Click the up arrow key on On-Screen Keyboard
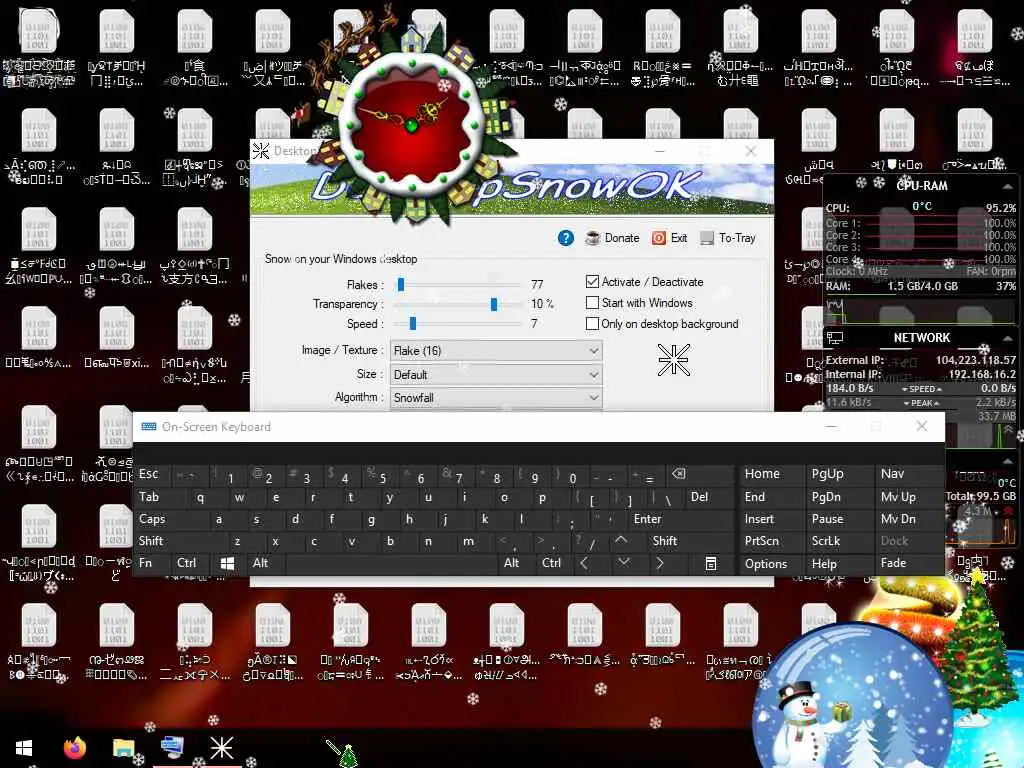This screenshot has height=768, width=1024. tap(621, 541)
